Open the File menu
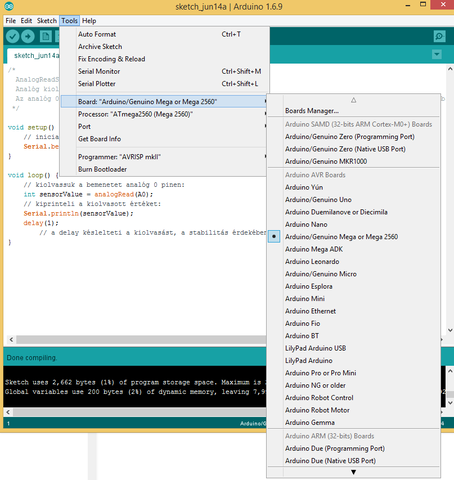 (11, 21)
